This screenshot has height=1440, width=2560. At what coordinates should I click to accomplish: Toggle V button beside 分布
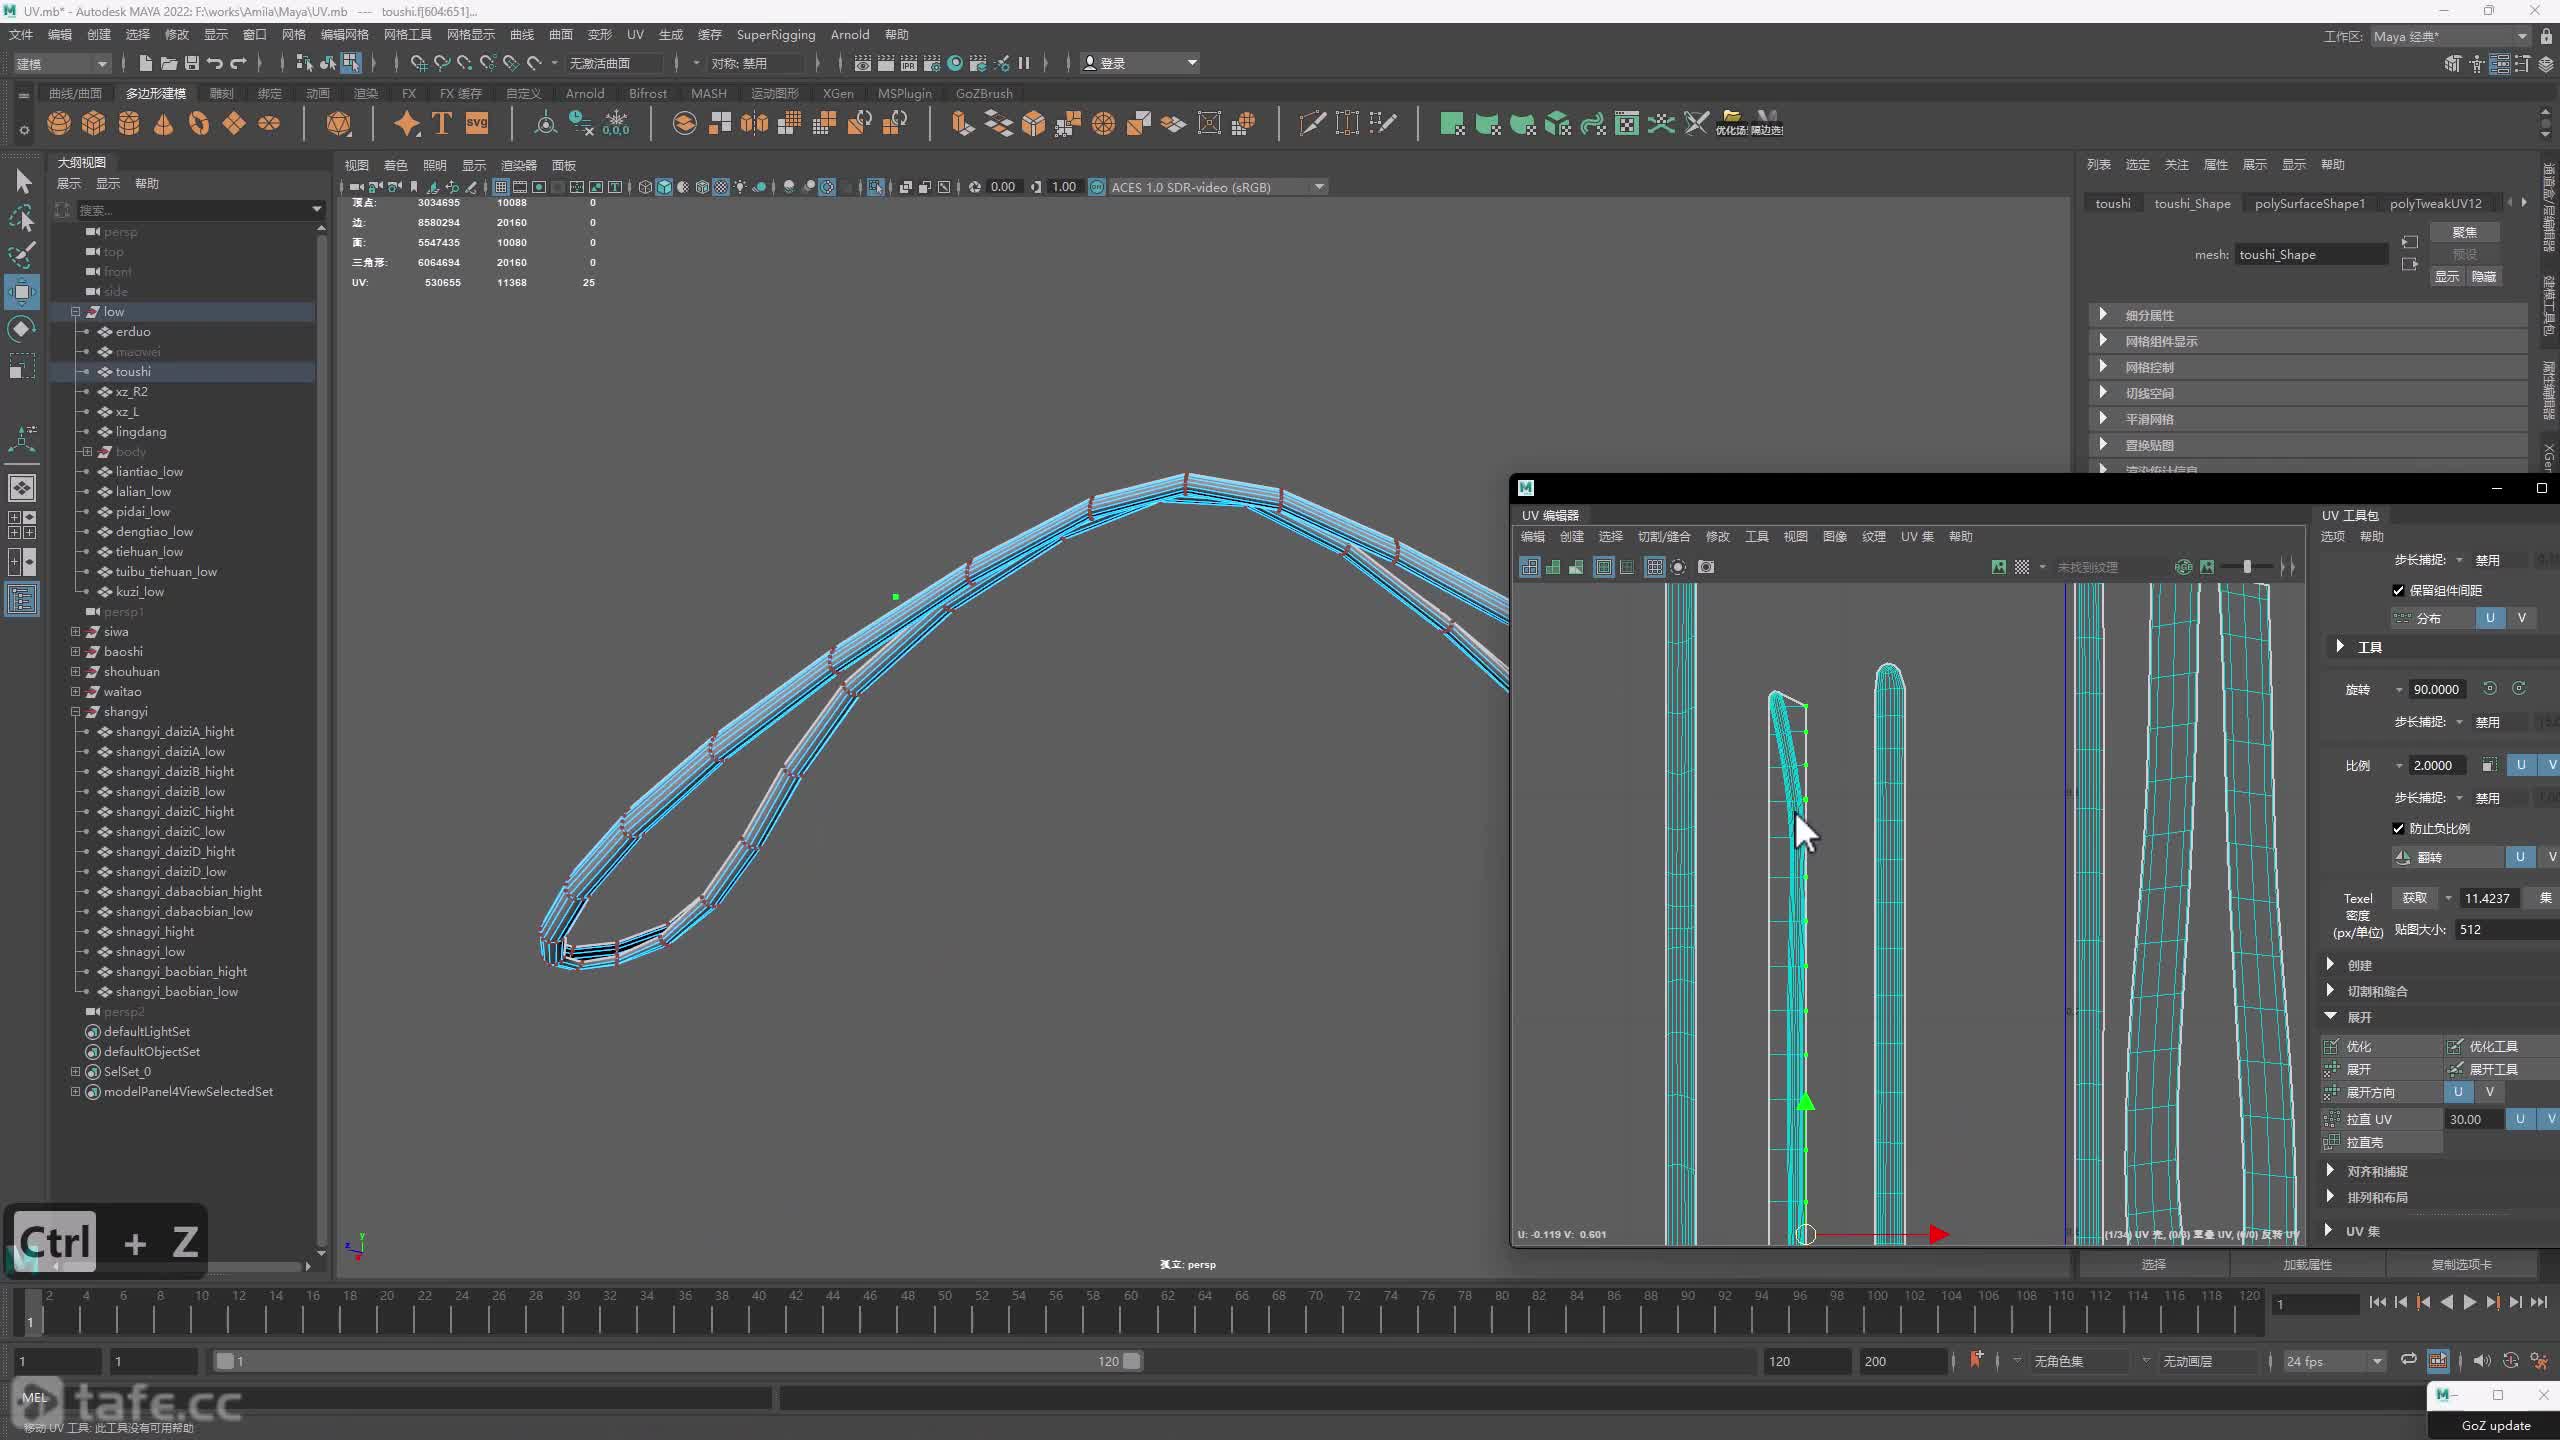click(x=2522, y=618)
